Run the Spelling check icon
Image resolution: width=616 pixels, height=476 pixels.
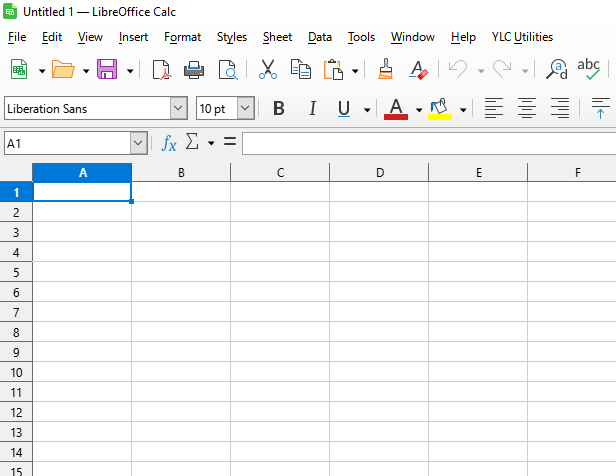[589, 70]
